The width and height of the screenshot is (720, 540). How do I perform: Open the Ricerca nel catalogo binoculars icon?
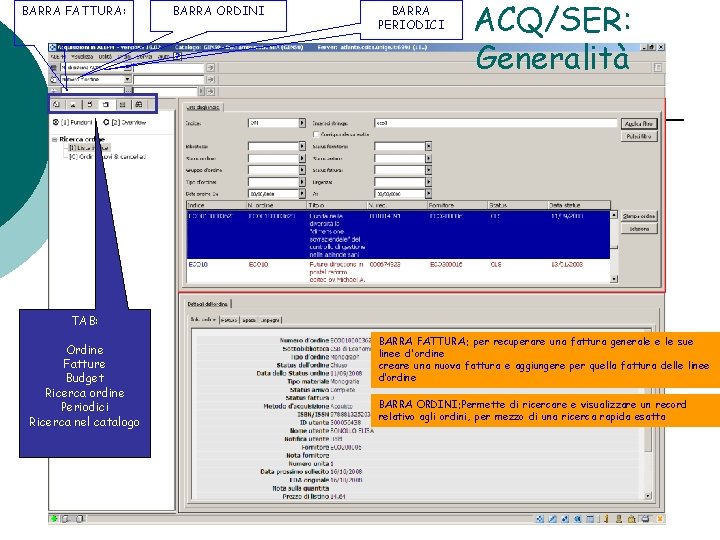pyautogui.click(x=139, y=105)
